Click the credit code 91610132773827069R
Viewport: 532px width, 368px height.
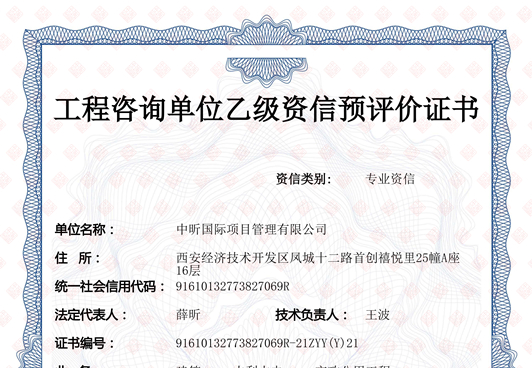coord(233,287)
